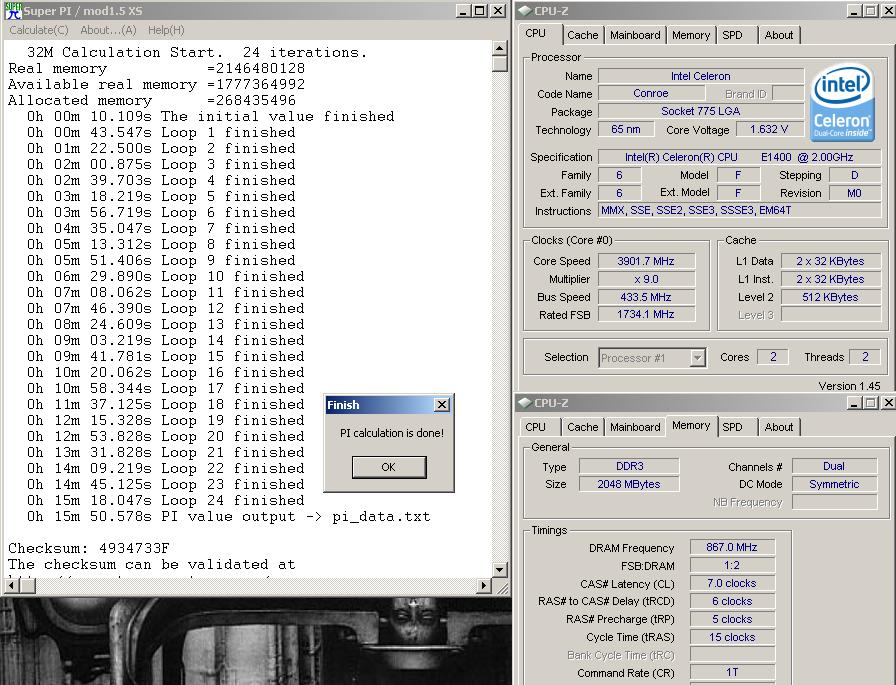Switch to Mainboard tab in lower CPU-Z
The width and height of the screenshot is (896, 685).
[635, 427]
